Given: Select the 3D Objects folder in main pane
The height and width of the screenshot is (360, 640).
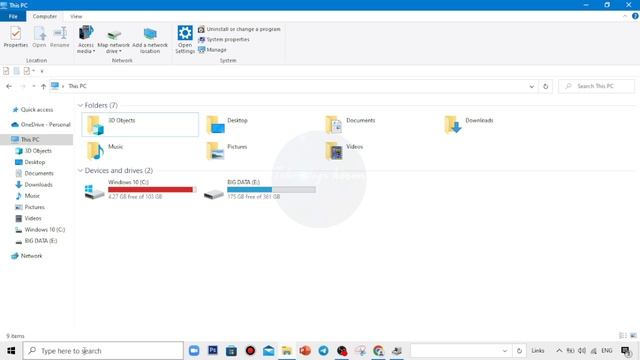Looking at the screenshot, I should [140, 124].
